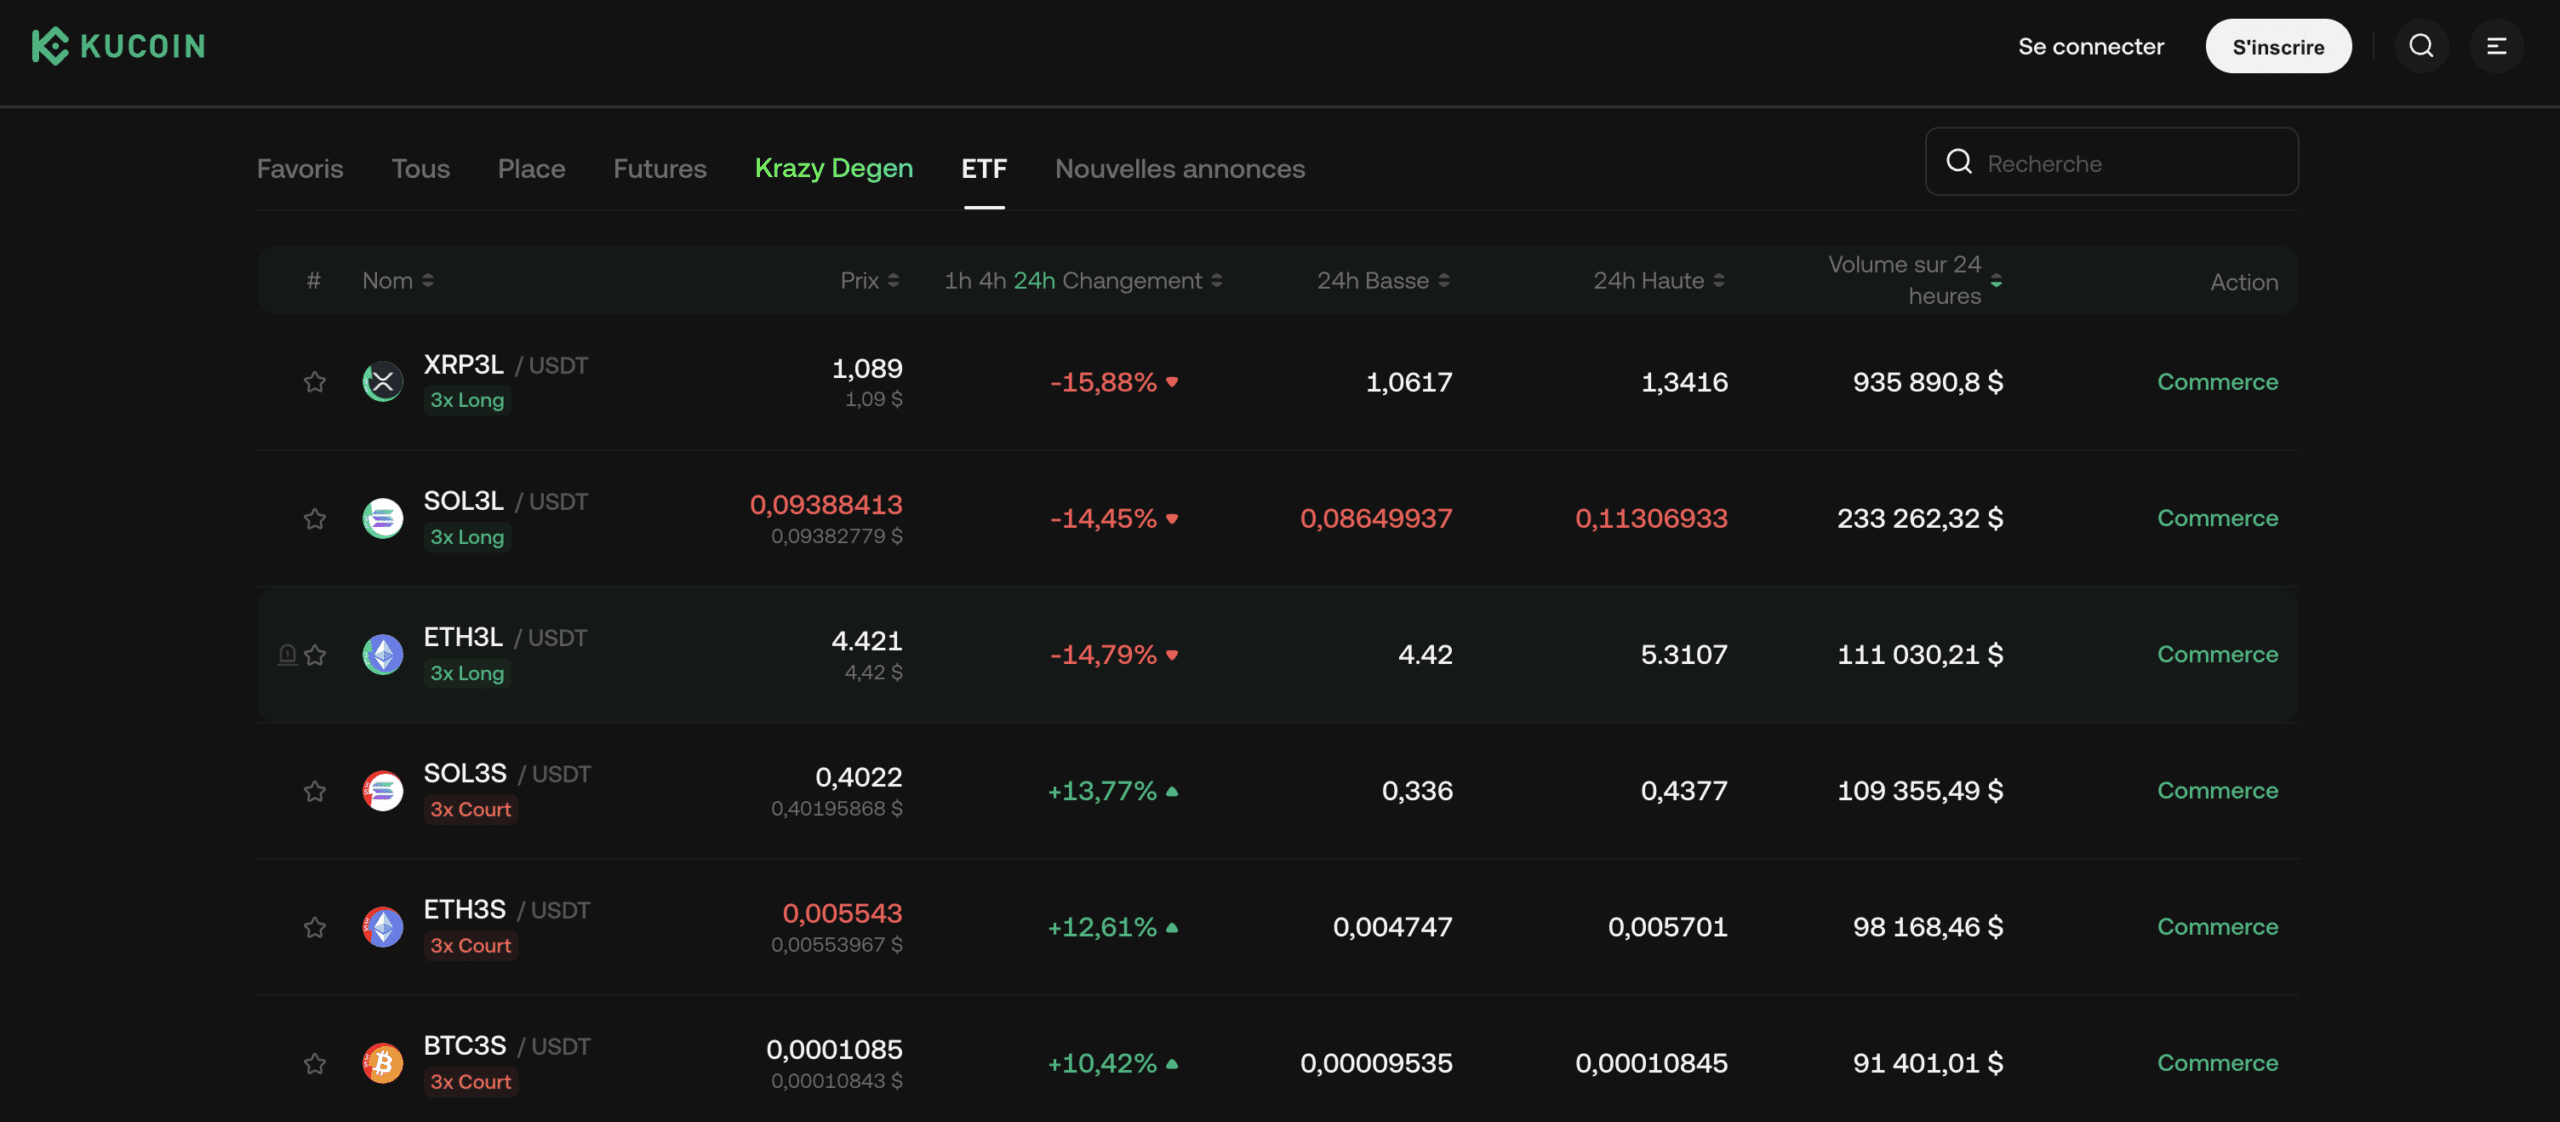The width and height of the screenshot is (2560, 1122).
Task: Click the Ethereum coin icon next to ETH3L
Action: pos(382,654)
